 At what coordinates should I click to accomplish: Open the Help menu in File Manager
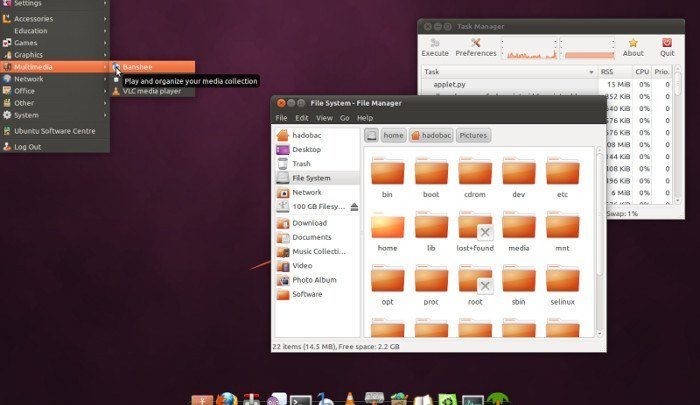pyautogui.click(x=365, y=118)
